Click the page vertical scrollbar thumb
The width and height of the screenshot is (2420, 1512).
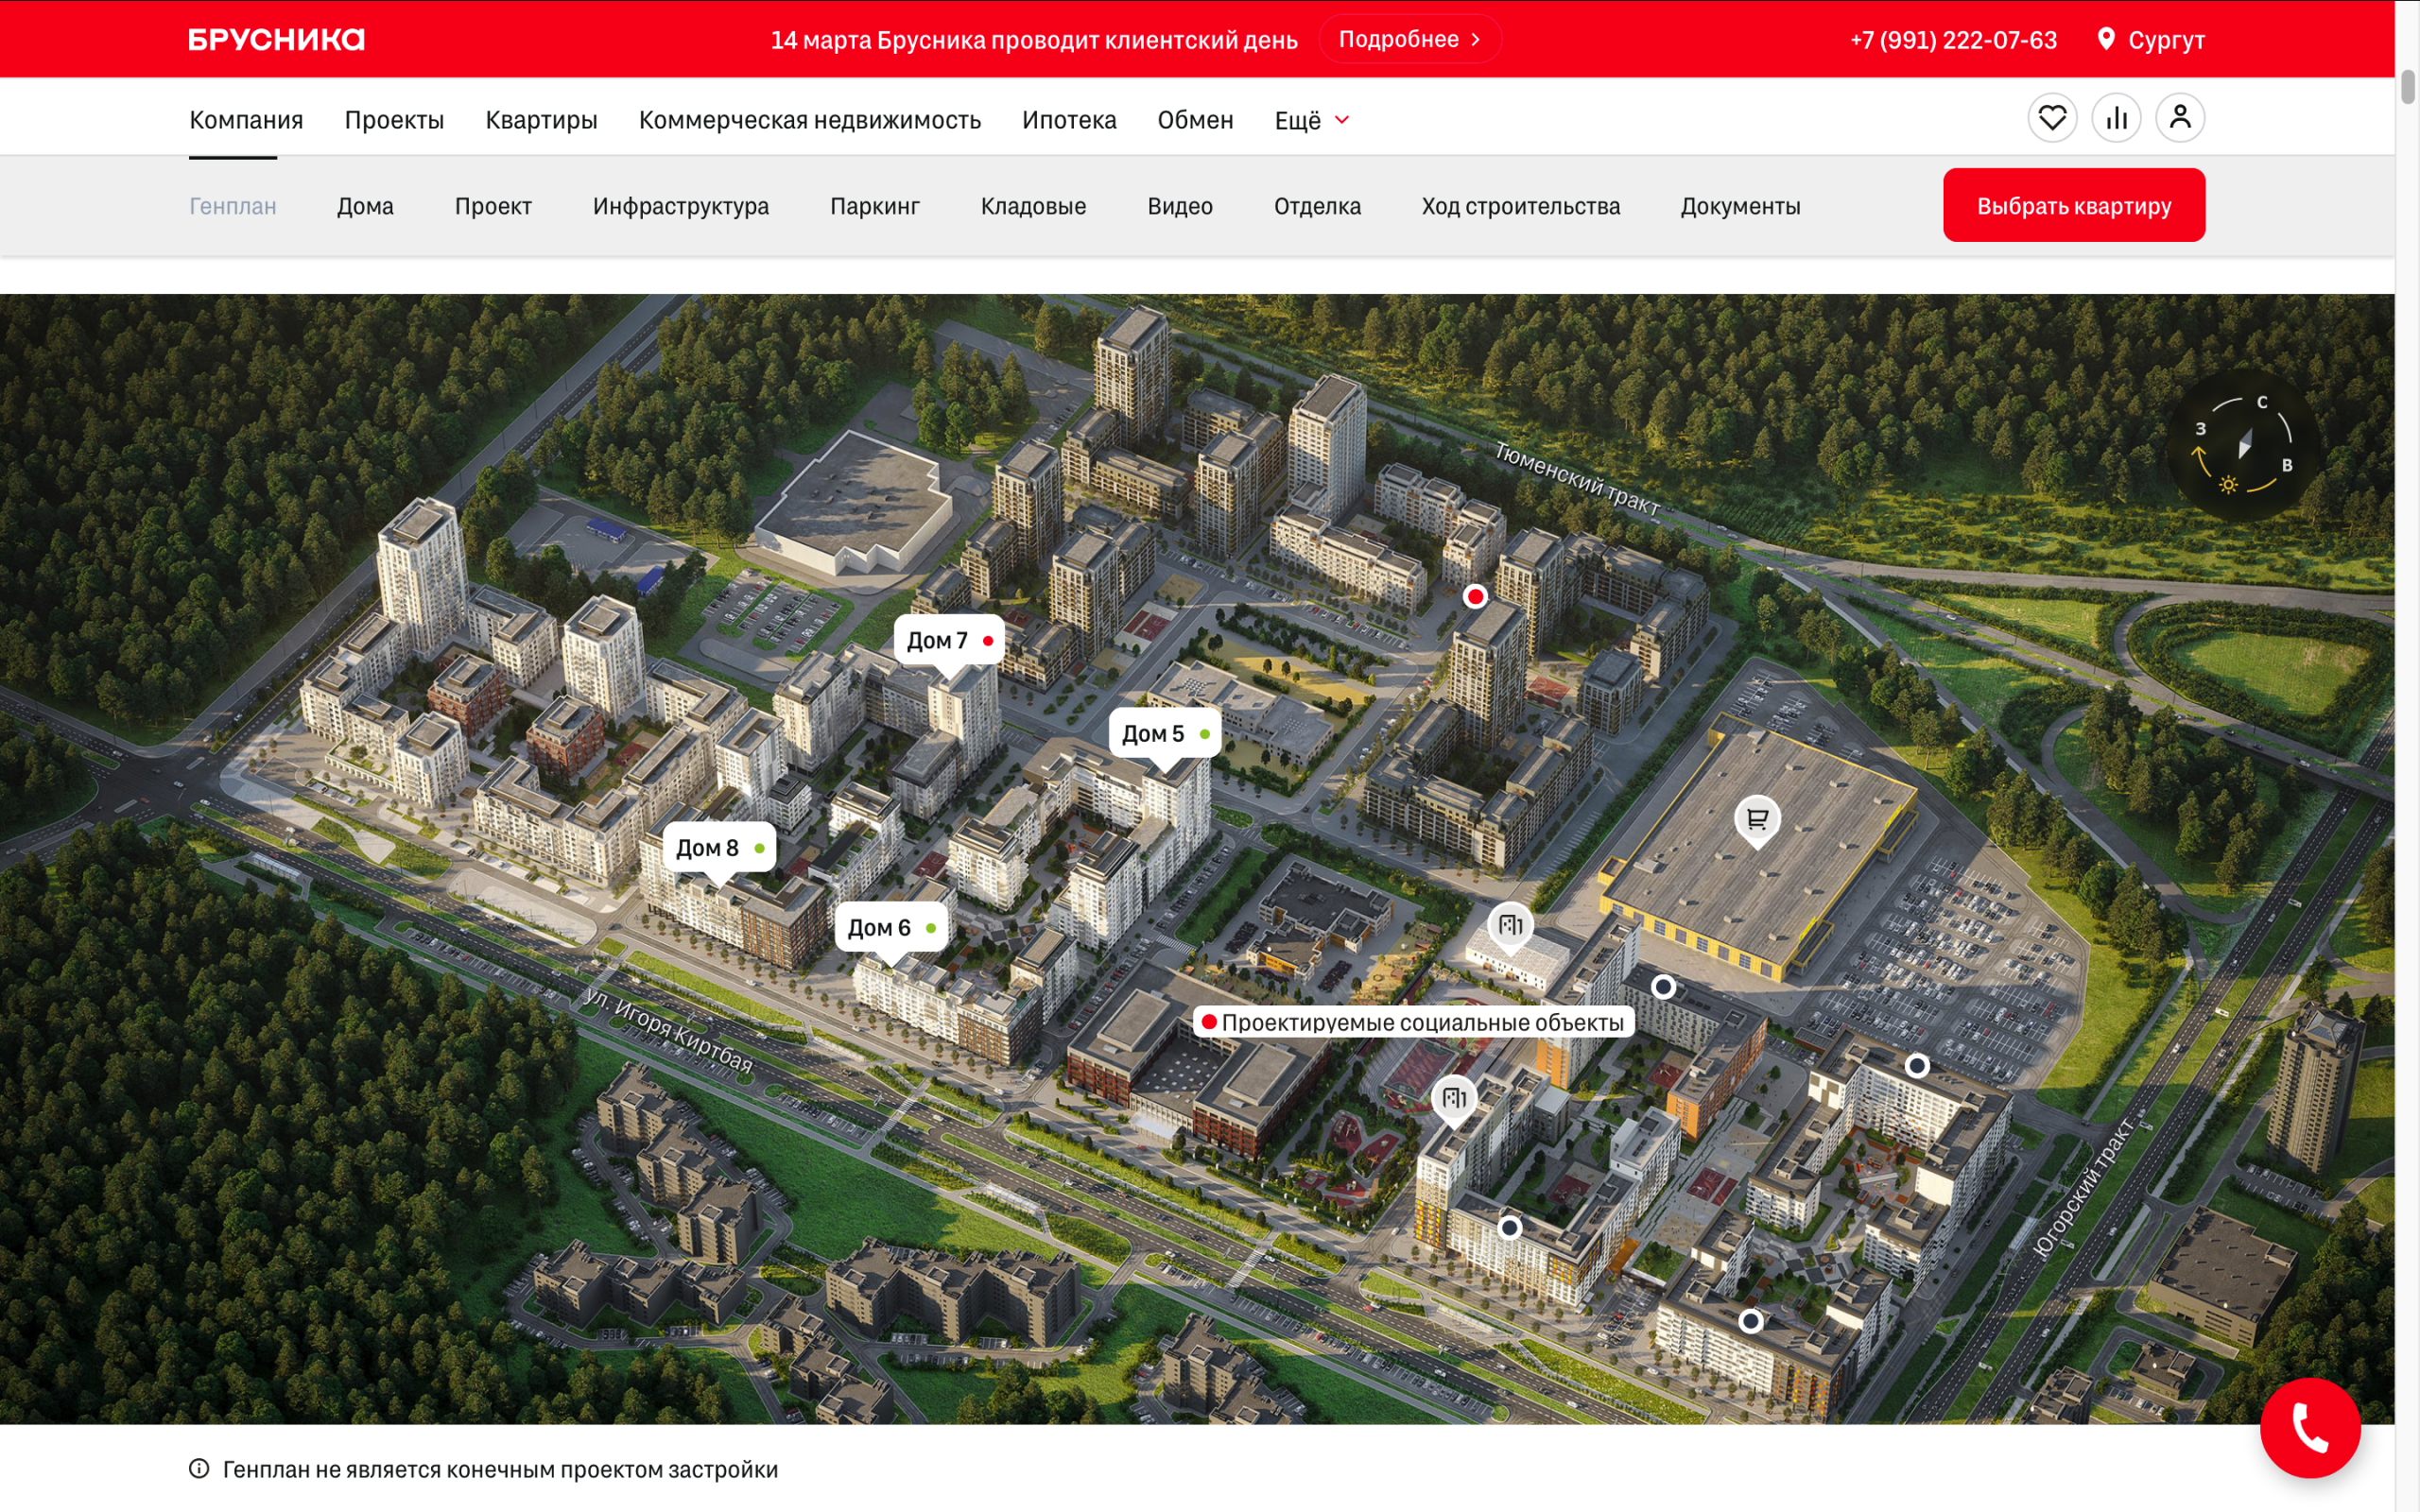coord(2408,86)
